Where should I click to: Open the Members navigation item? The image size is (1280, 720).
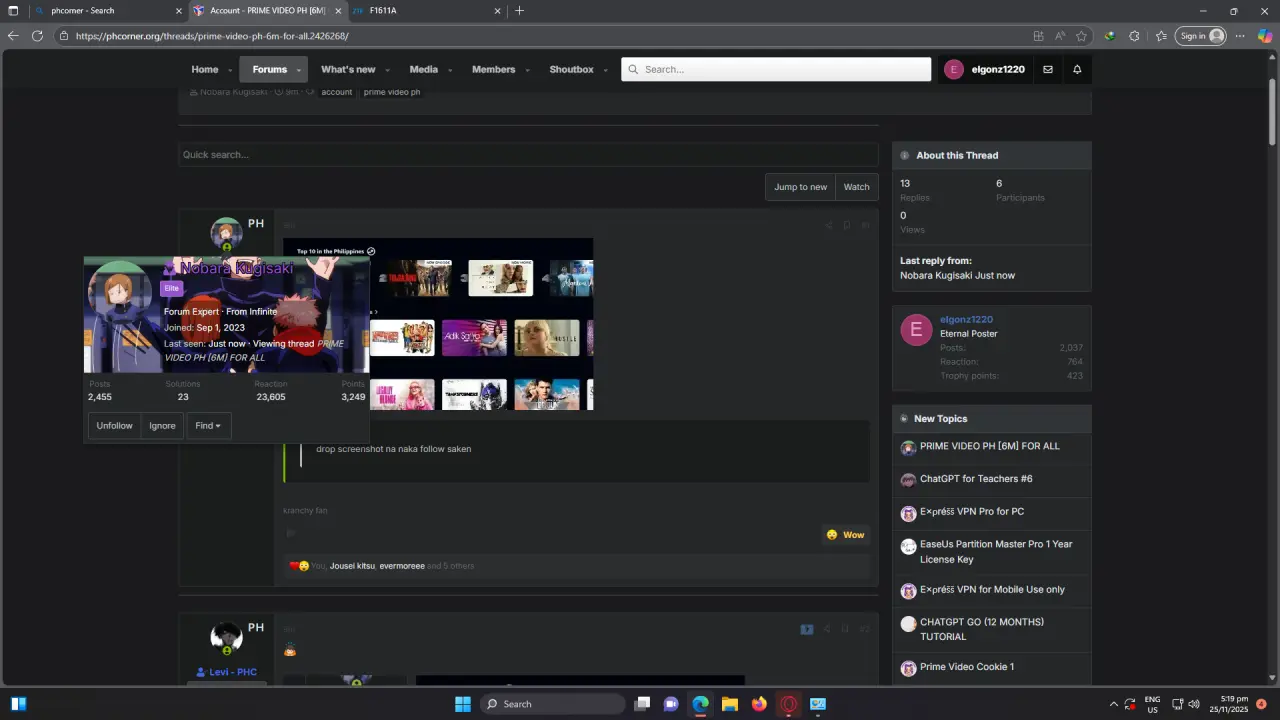(x=494, y=70)
